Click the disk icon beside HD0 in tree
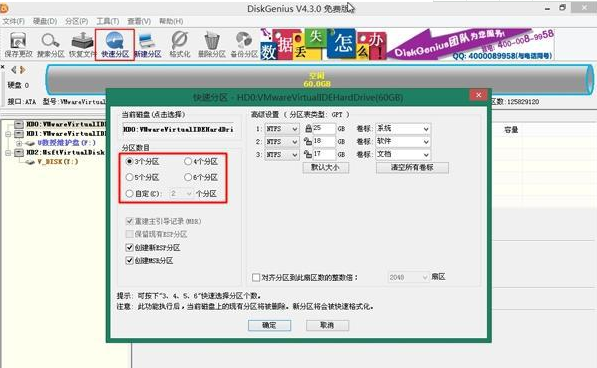Viewport: 597px width, 368px height. (19, 124)
